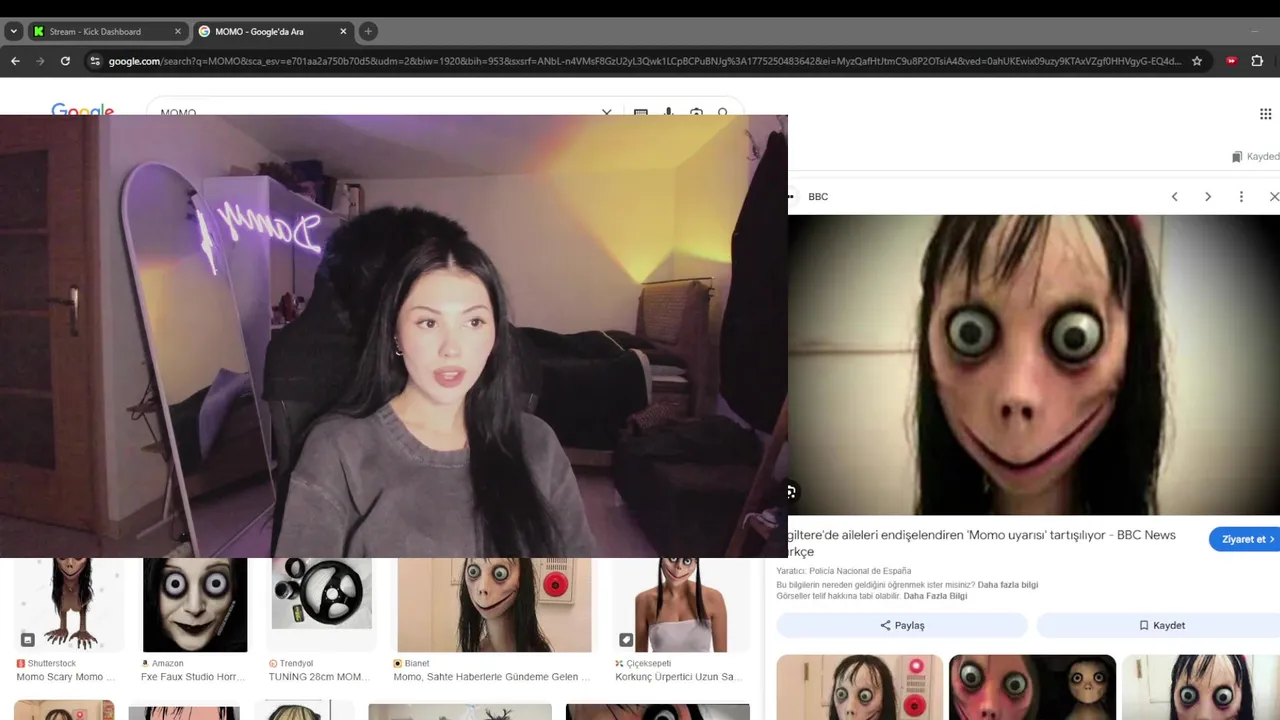Open the red extension icon
The height and width of the screenshot is (720, 1280).
tap(1231, 61)
